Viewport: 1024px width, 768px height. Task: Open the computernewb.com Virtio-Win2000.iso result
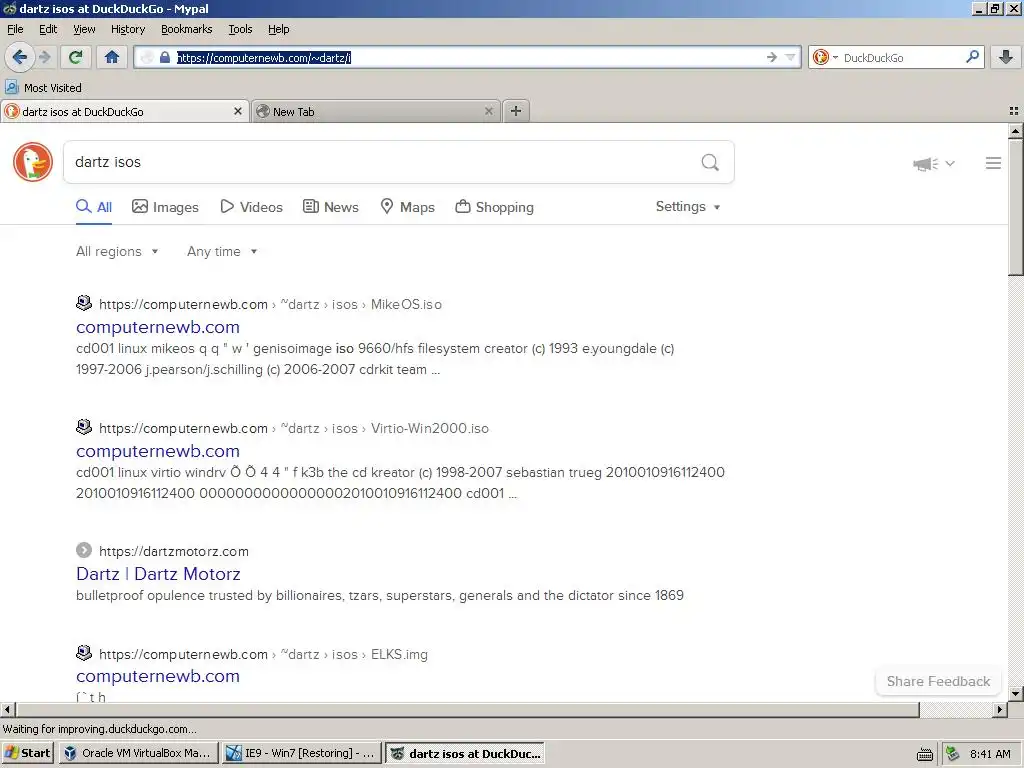tap(157, 451)
